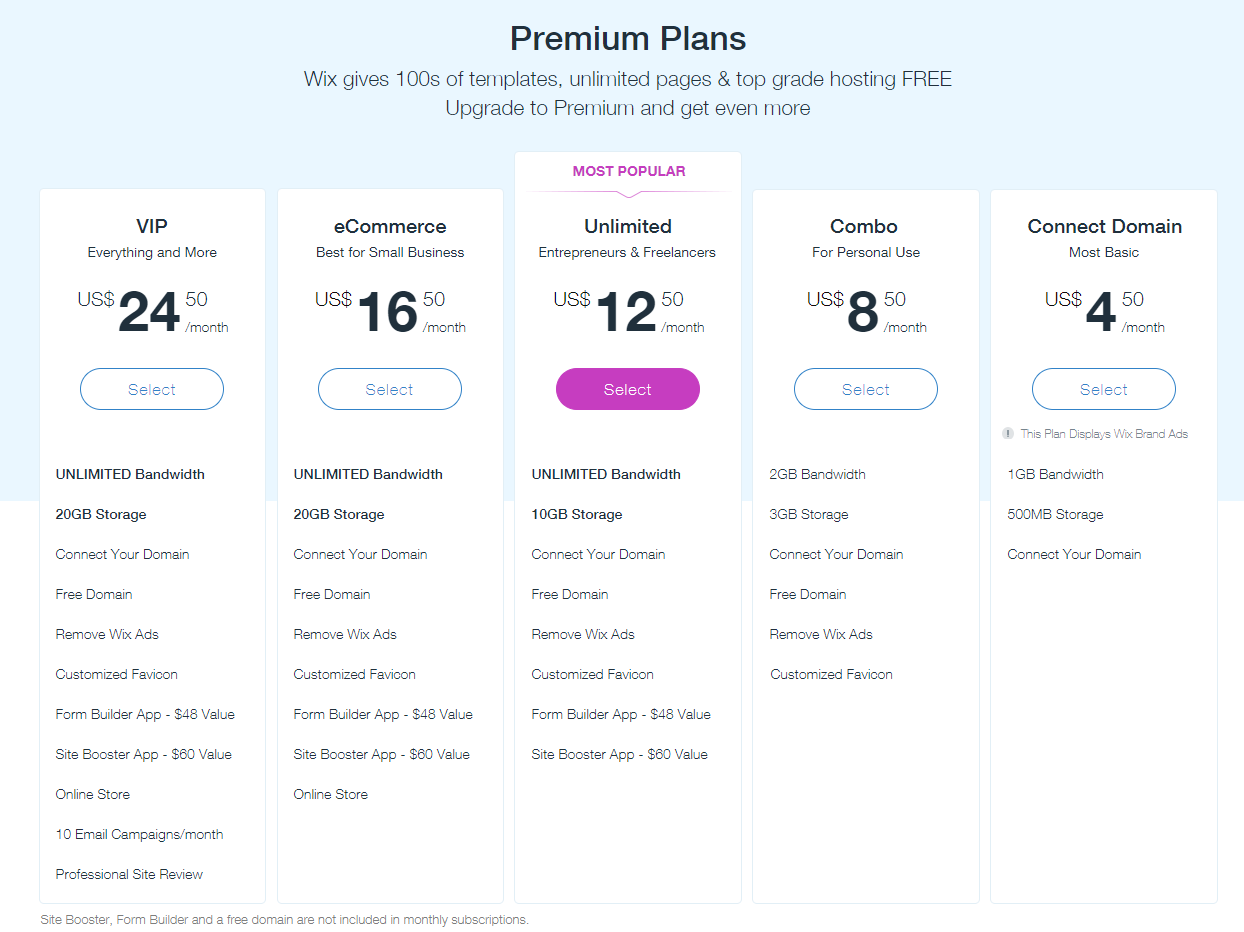Click the Unlimited plan heading
1244x932 pixels.
pyautogui.click(x=628, y=226)
